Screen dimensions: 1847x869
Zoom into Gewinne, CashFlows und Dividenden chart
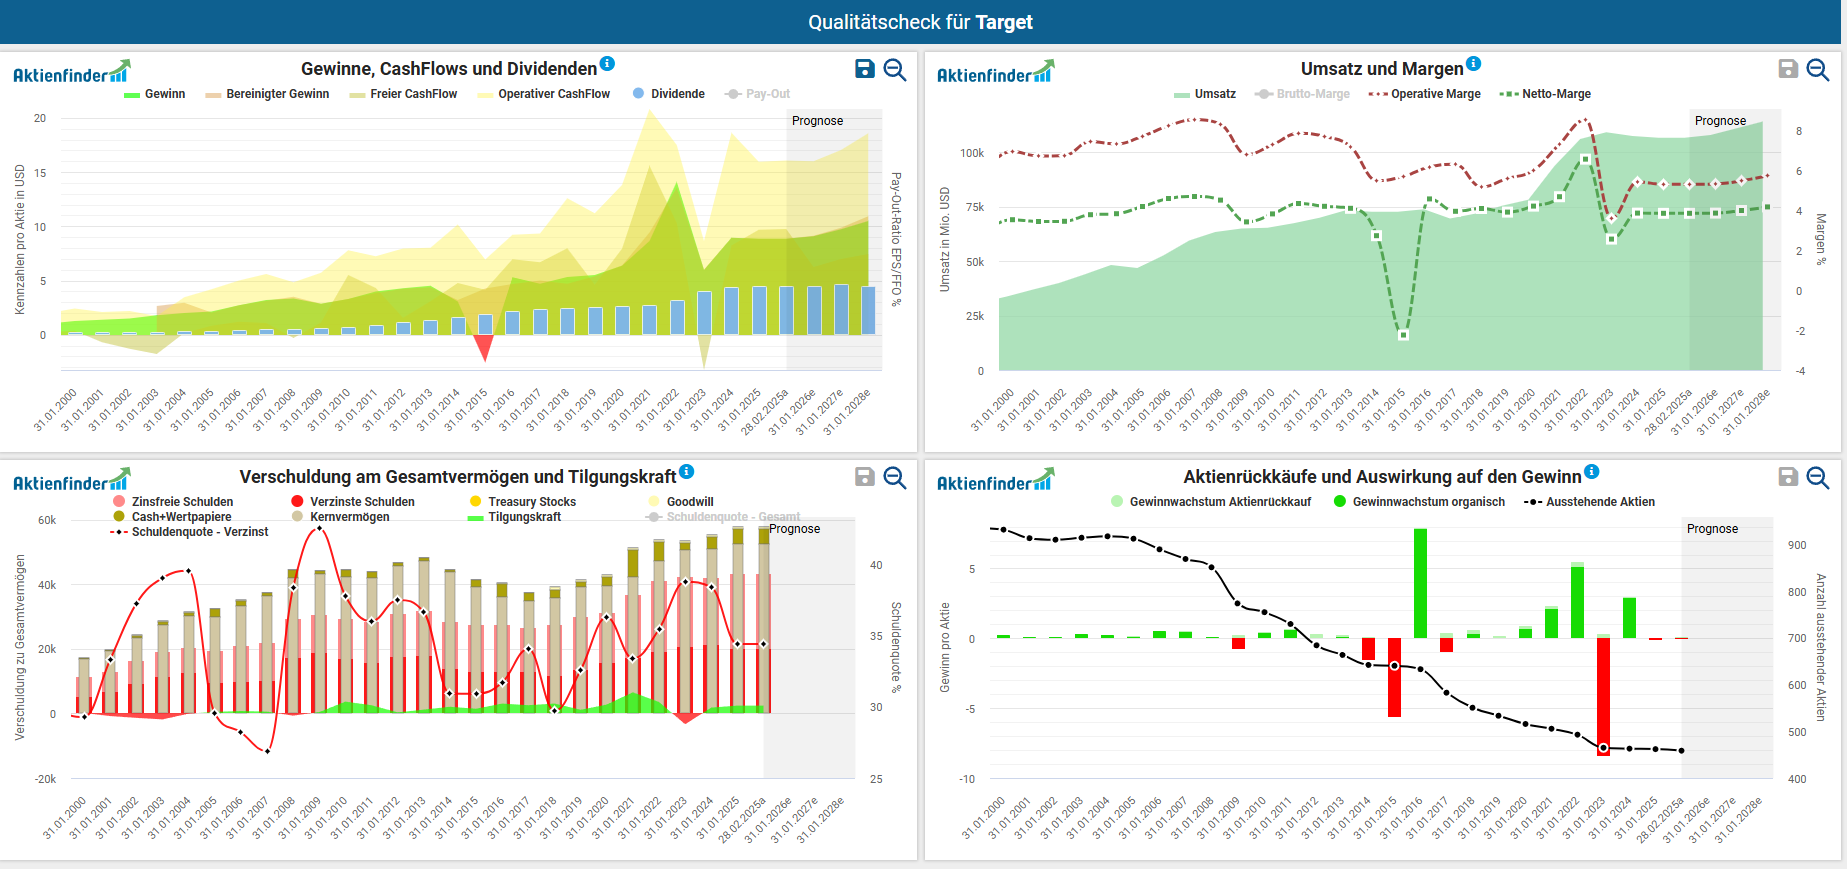point(895,69)
